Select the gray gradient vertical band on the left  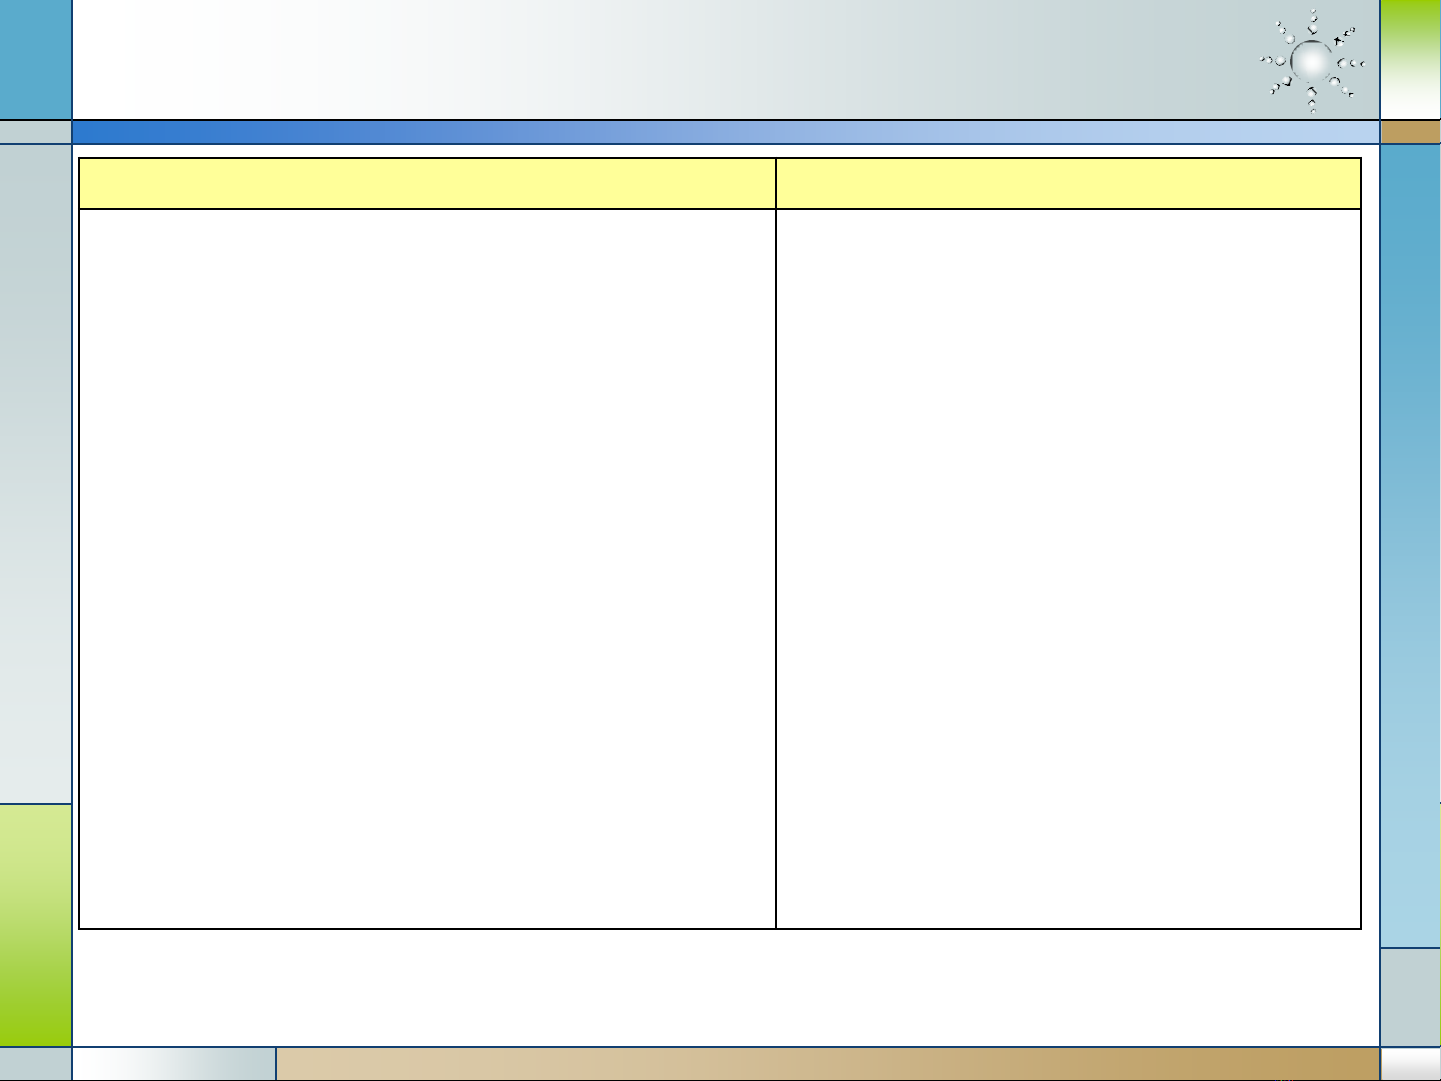pos(36,474)
